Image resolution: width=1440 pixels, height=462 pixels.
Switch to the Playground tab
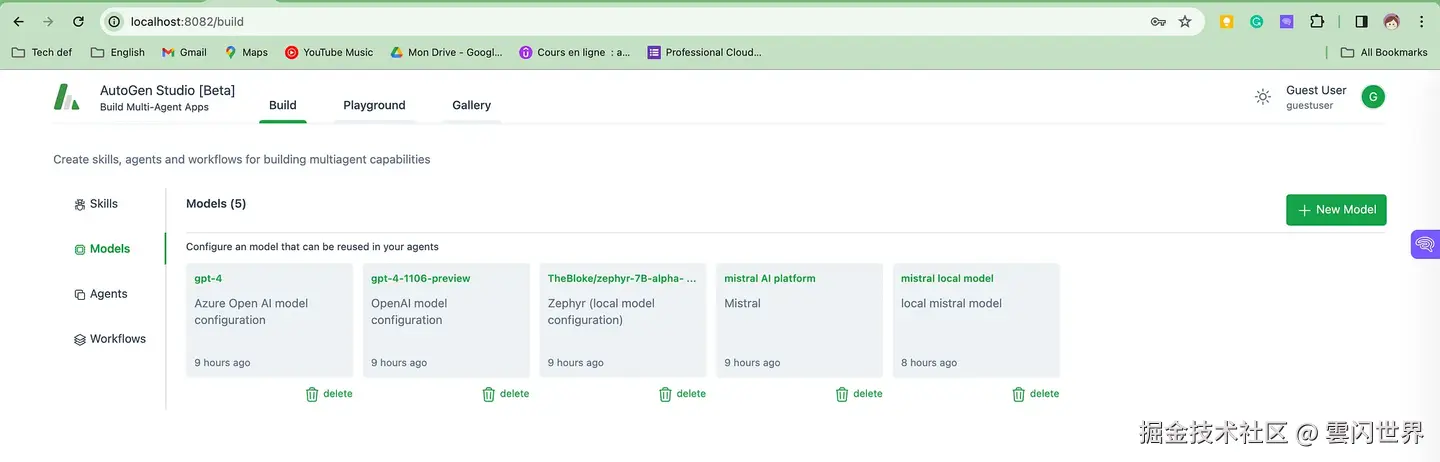pos(374,105)
